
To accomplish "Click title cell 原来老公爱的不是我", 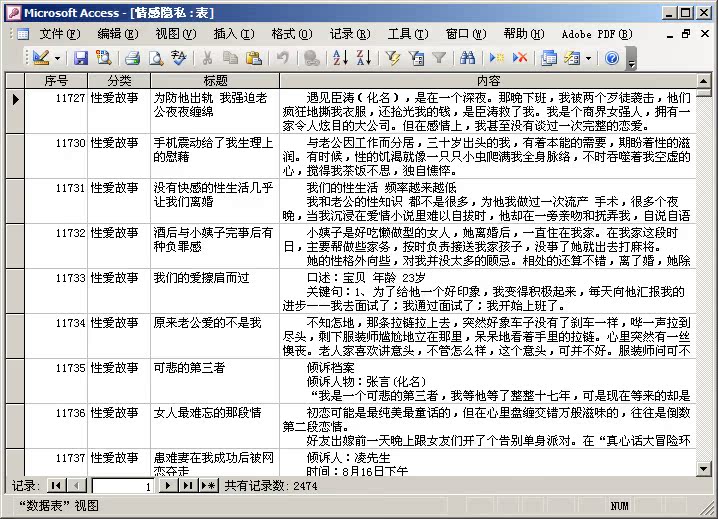I will (215, 336).
